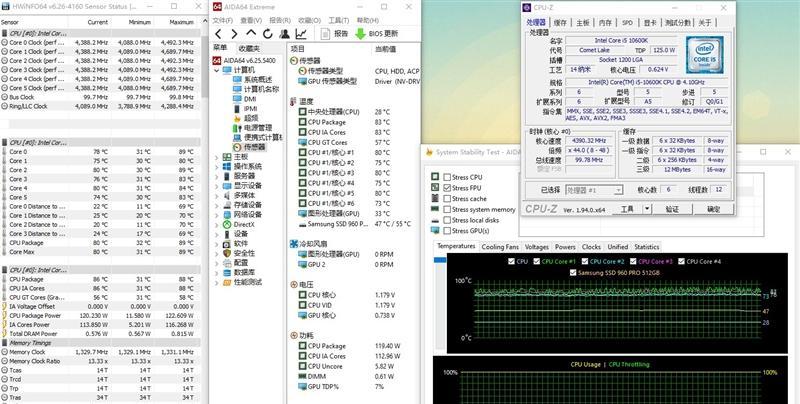Image resolution: width=800 pixels, height=404 pixels.
Task: Enable Stress GPU(s) checkbox
Action: [447, 231]
